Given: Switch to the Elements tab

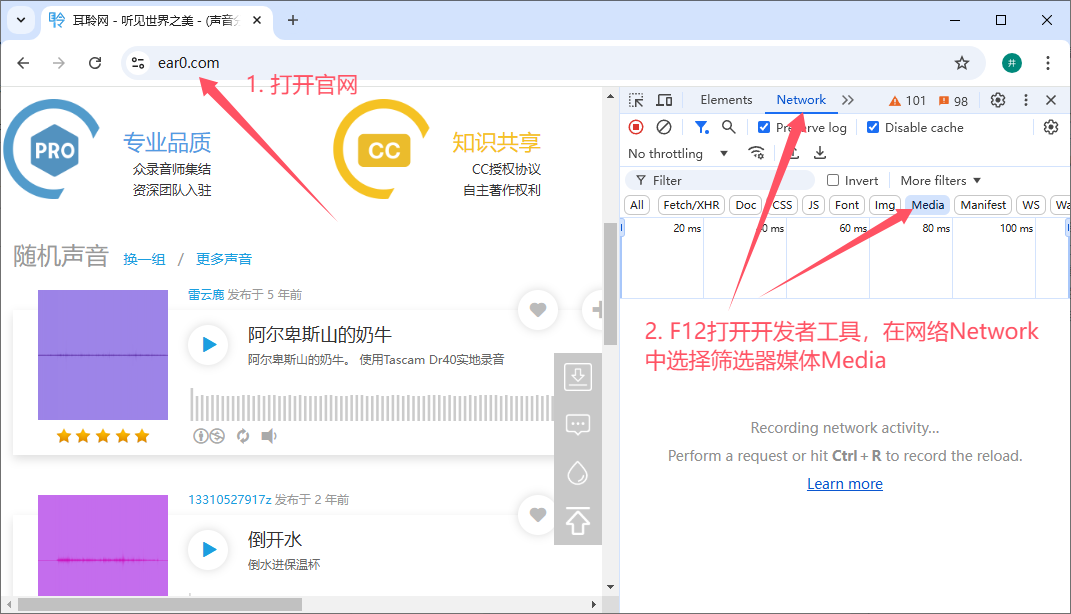Looking at the screenshot, I should click(726, 100).
